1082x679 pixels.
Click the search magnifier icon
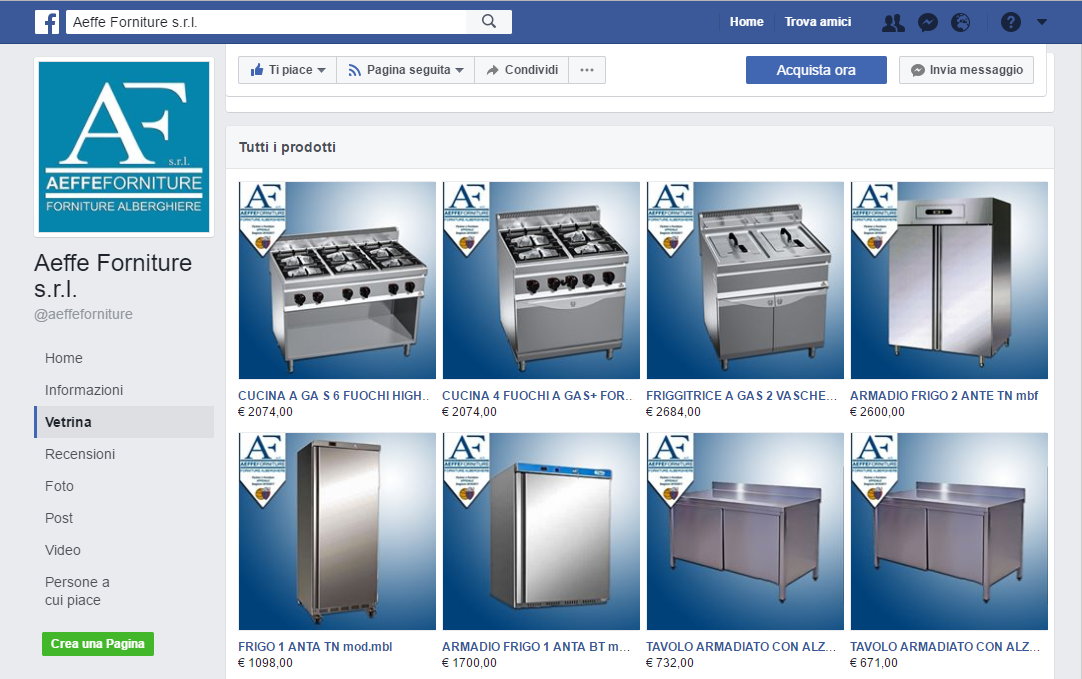[x=489, y=21]
